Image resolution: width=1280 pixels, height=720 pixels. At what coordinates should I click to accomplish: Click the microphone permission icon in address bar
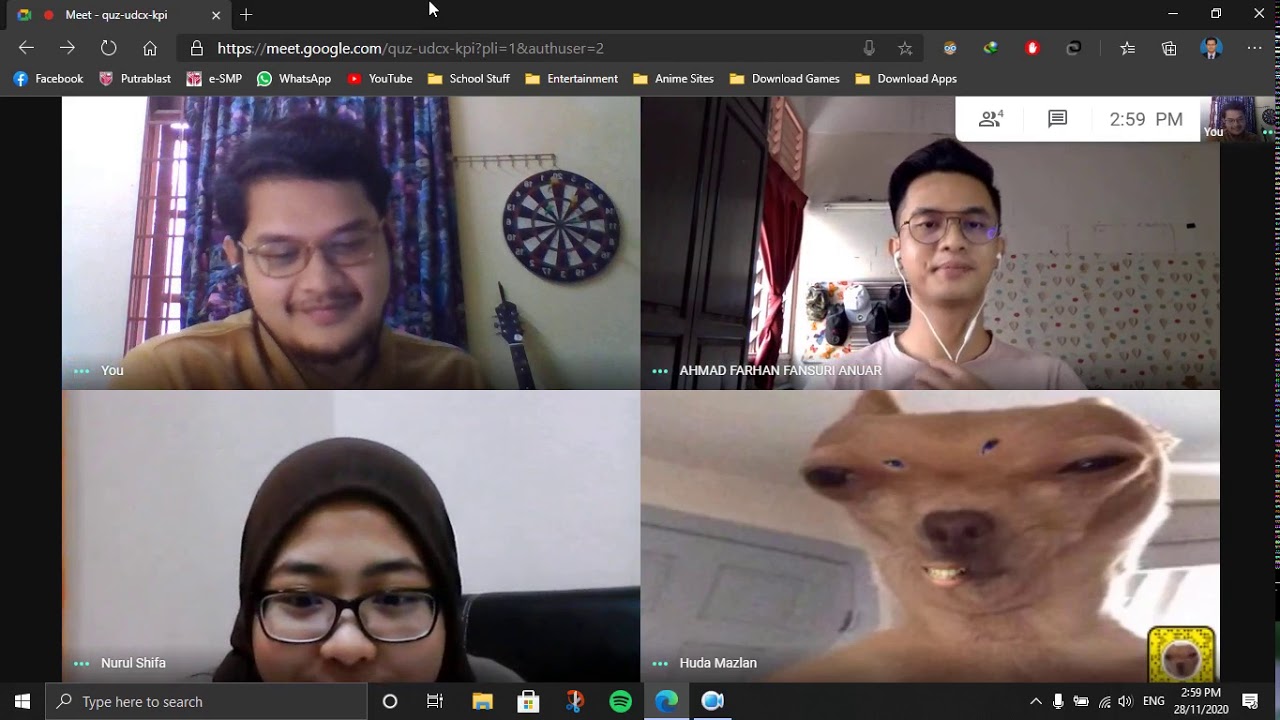click(869, 48)
